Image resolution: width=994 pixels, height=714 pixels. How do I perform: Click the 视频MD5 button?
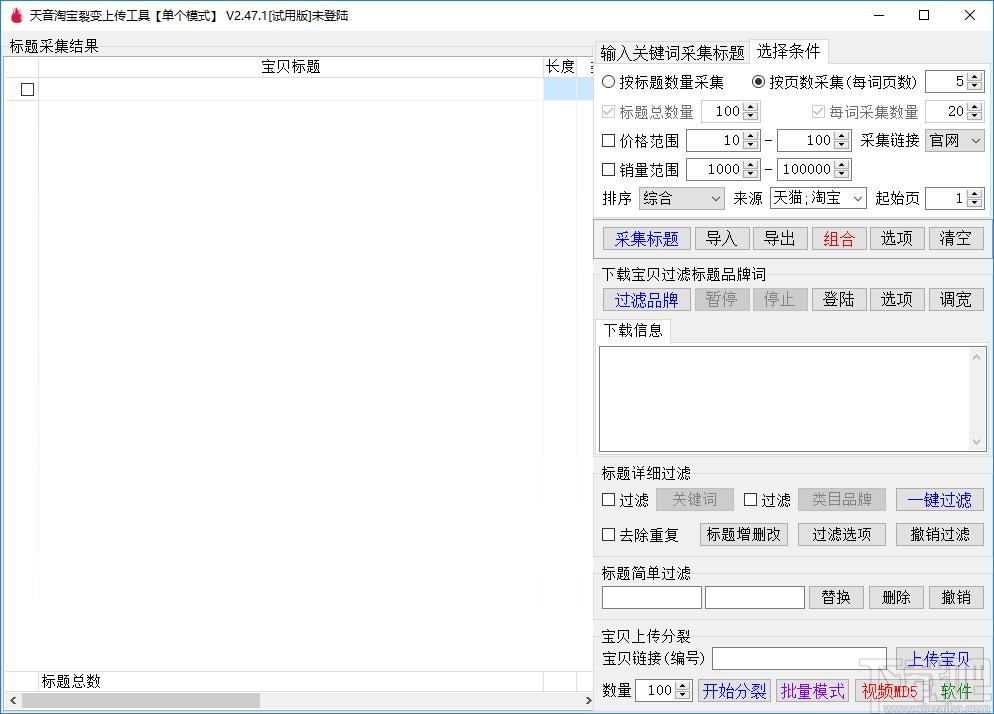(x=890, y=691)
